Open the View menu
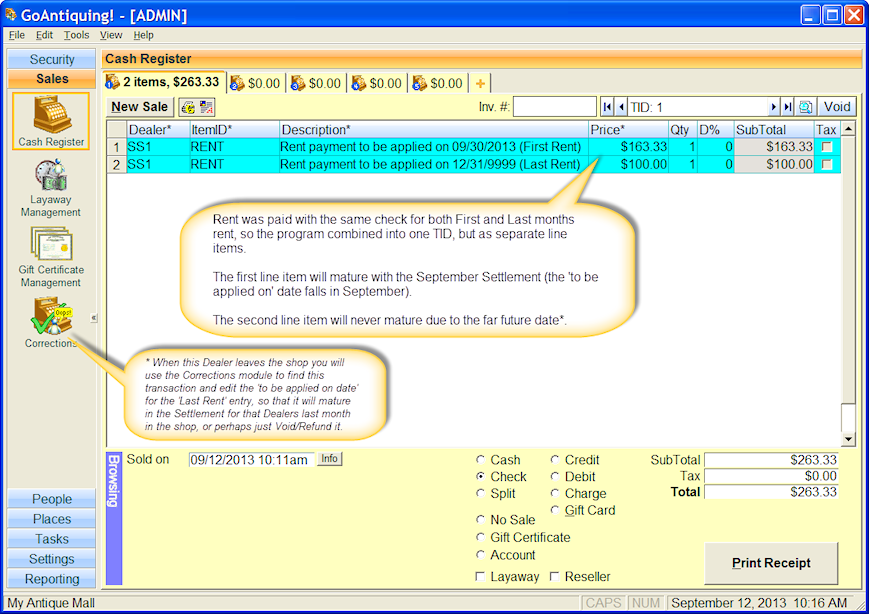This screenshot has width=869, height=614. pyautogui.click(x=111, y=35)
